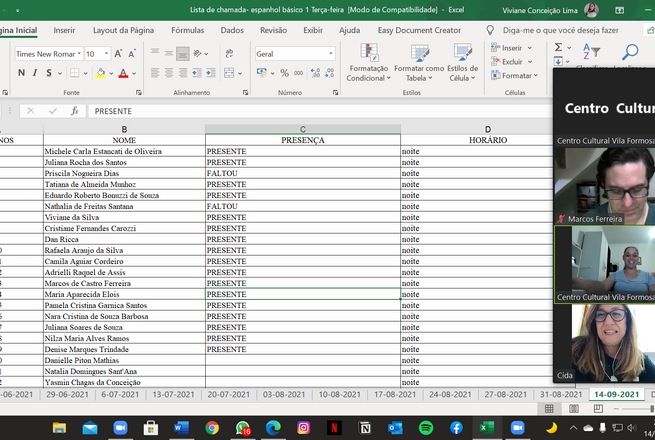Open Dados ribbon tab
Image resolution: width=655 pixels, height=440 pixels.
(x=232, y=30)
